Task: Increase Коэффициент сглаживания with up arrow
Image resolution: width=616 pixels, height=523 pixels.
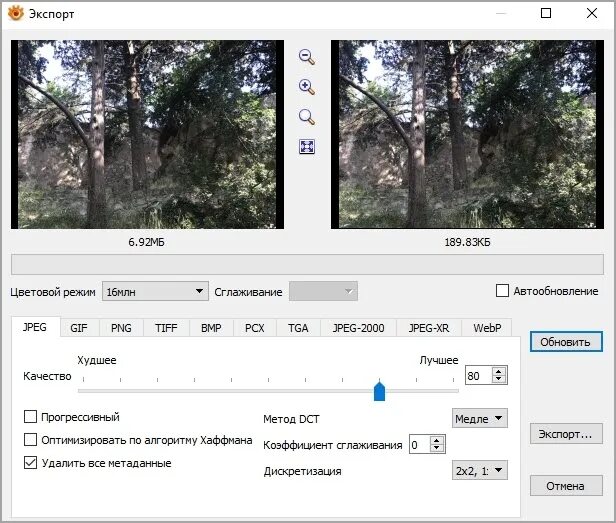Action: click(437, 440)
